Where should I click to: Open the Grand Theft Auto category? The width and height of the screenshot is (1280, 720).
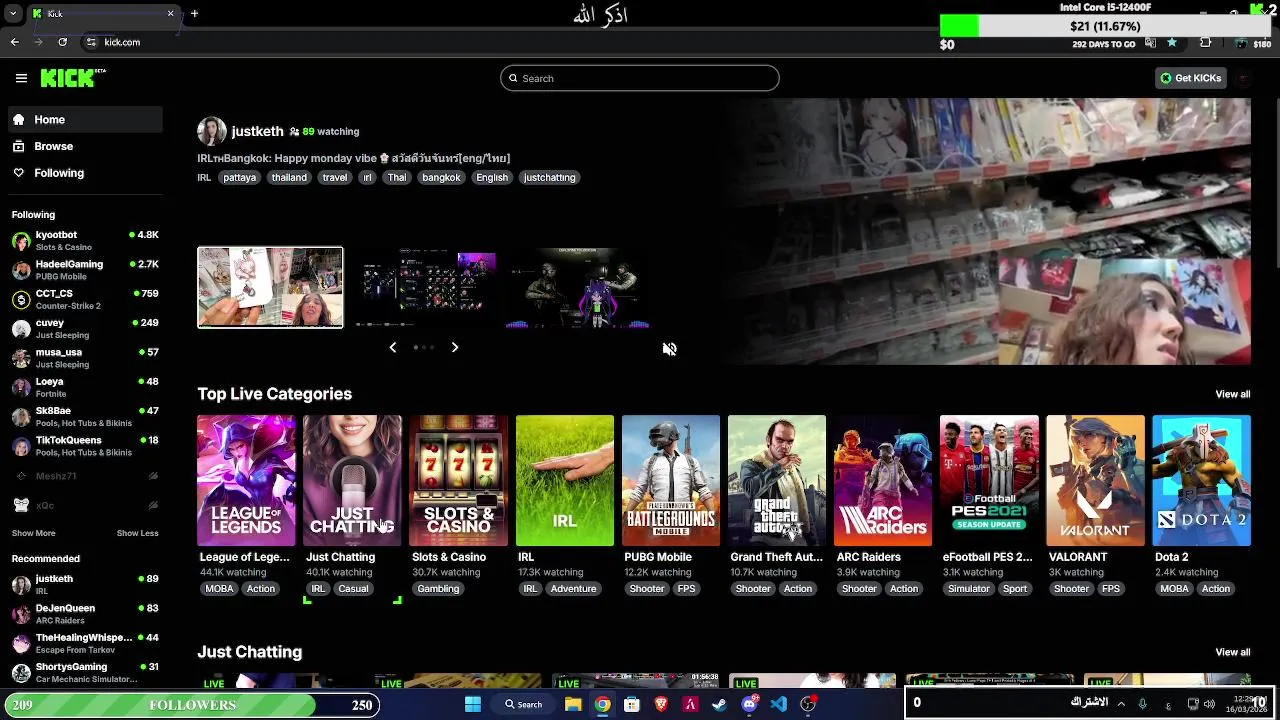point(777,480)
